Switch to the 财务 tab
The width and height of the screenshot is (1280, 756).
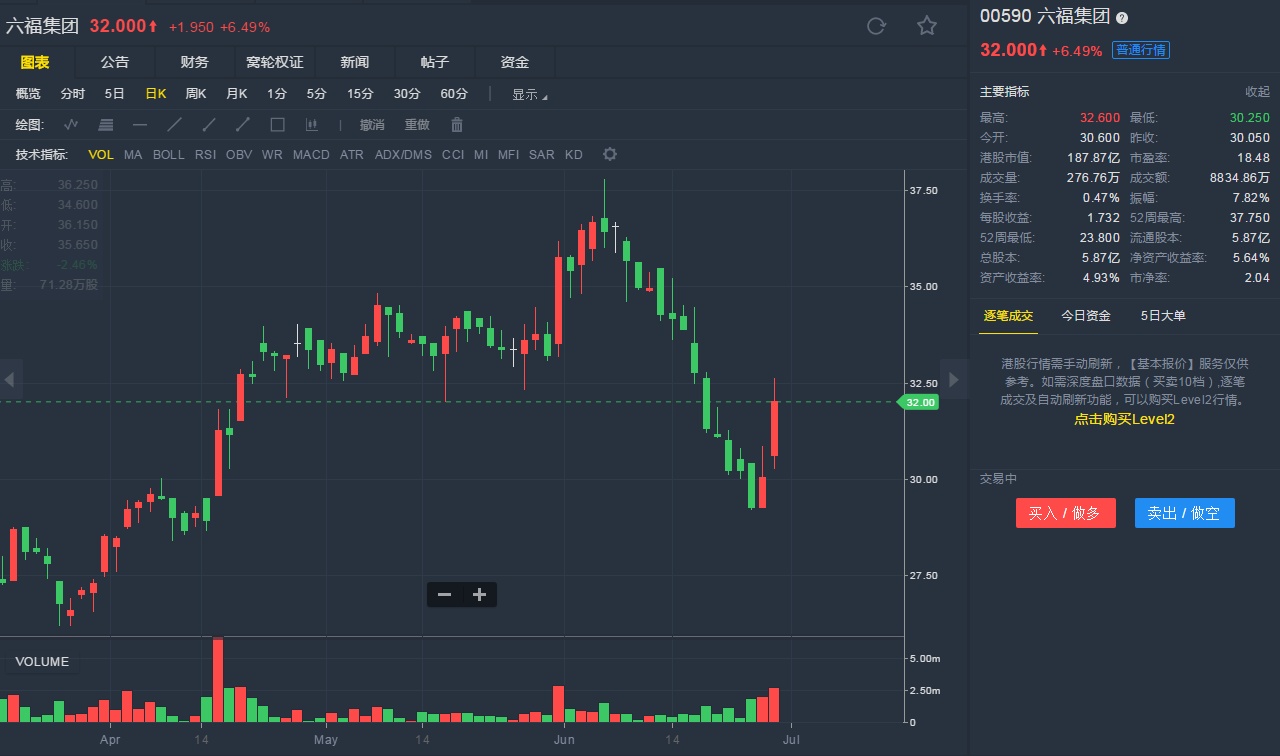click(x=195, y=62)
